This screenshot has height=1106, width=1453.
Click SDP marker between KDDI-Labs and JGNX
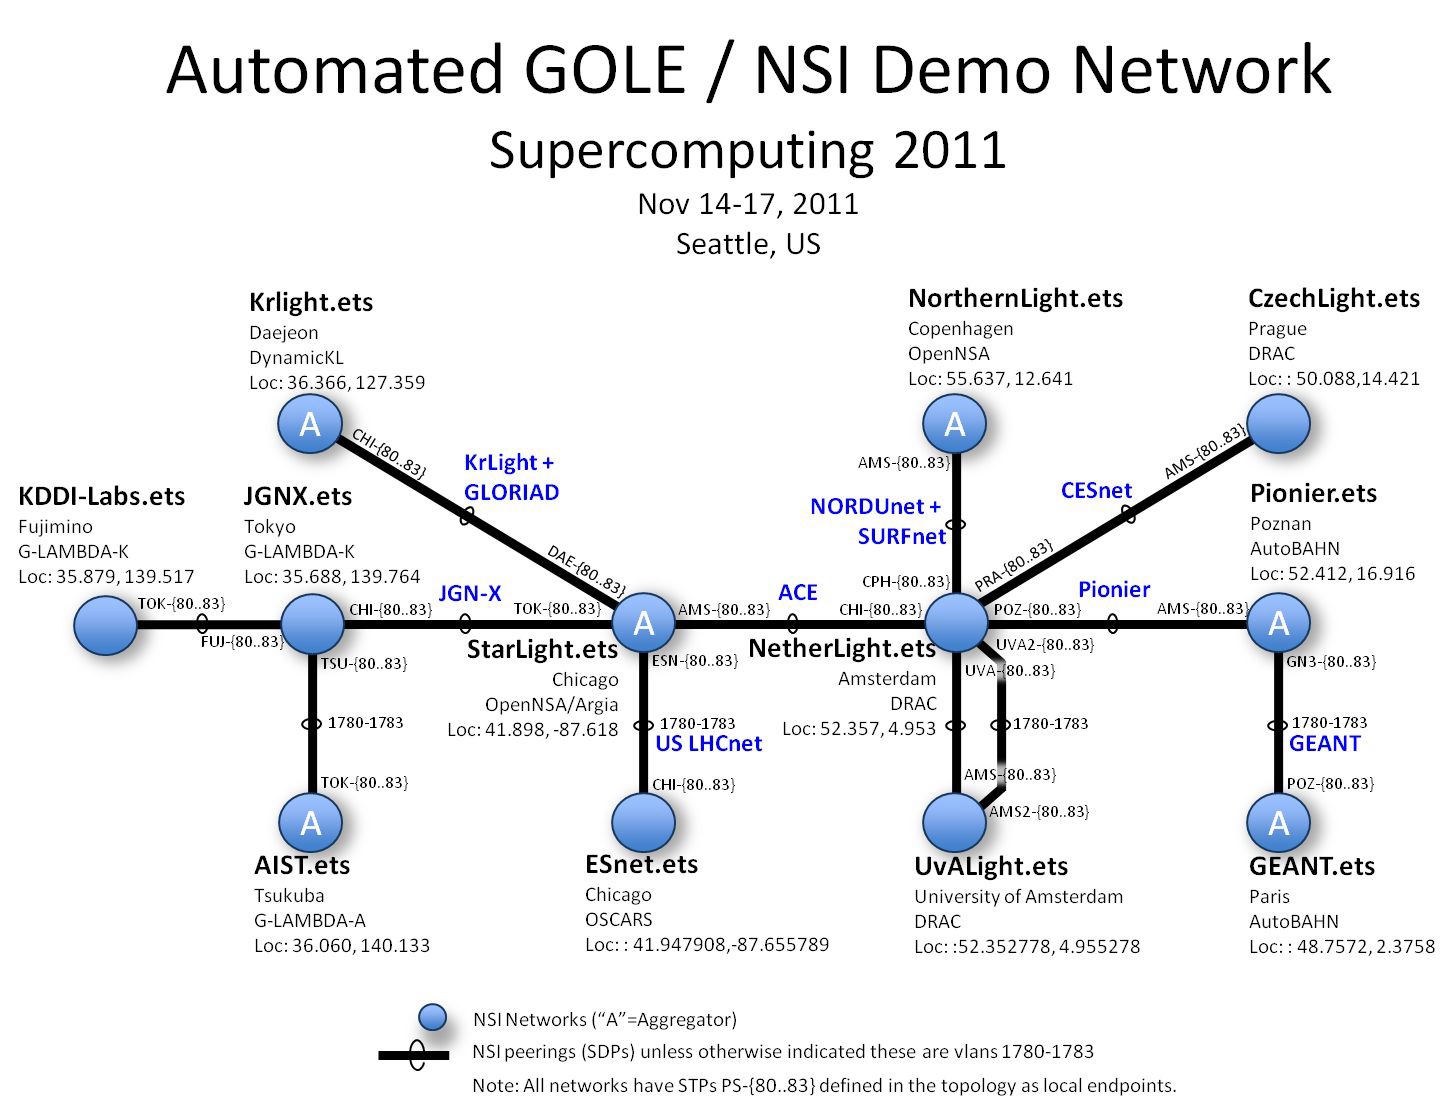(203, 624)
